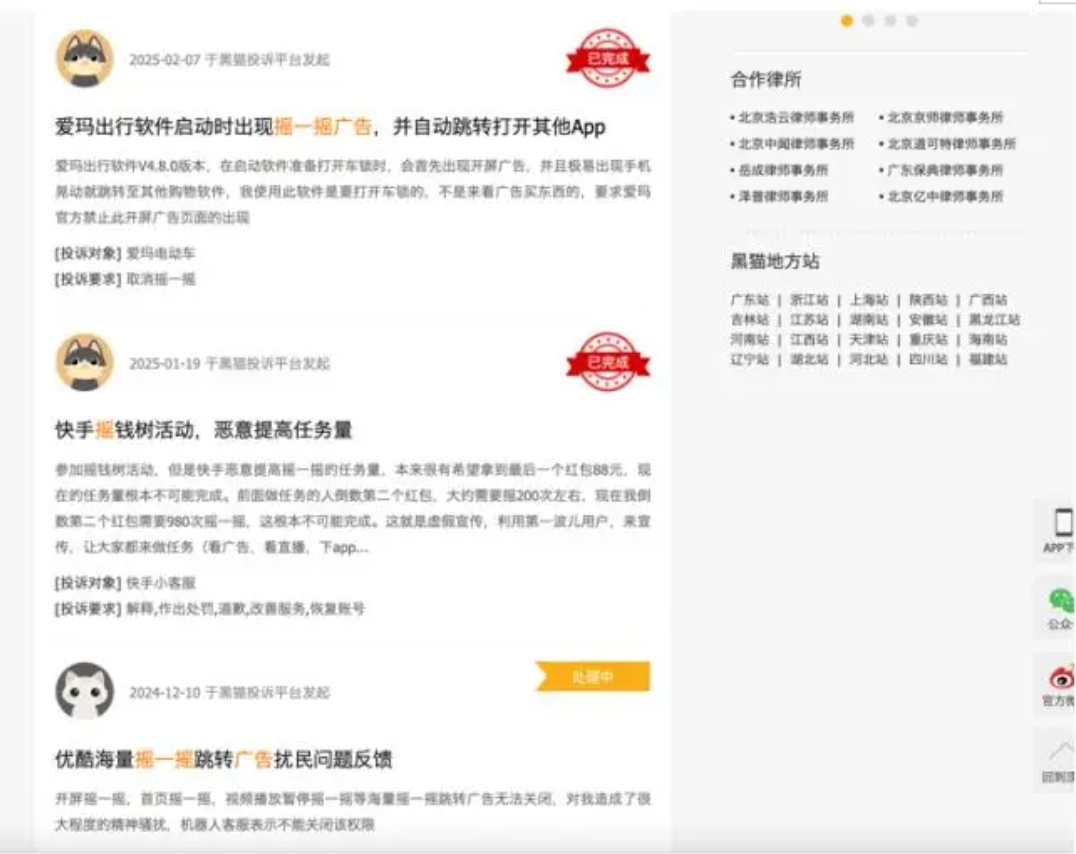The width and height of the screenshot is (1076, 854).
Task: Open law firm link 北京中闻律师事务所
Action: pos(796,143)
